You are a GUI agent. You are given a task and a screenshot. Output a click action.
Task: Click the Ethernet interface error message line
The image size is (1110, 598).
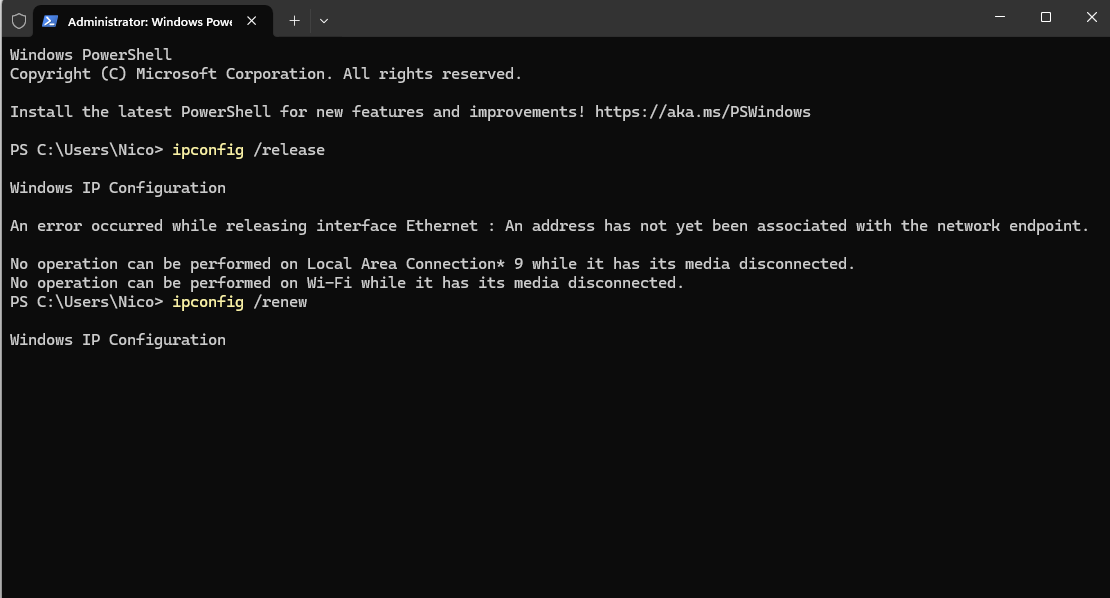pyautogui.click(x=548, y=225)
